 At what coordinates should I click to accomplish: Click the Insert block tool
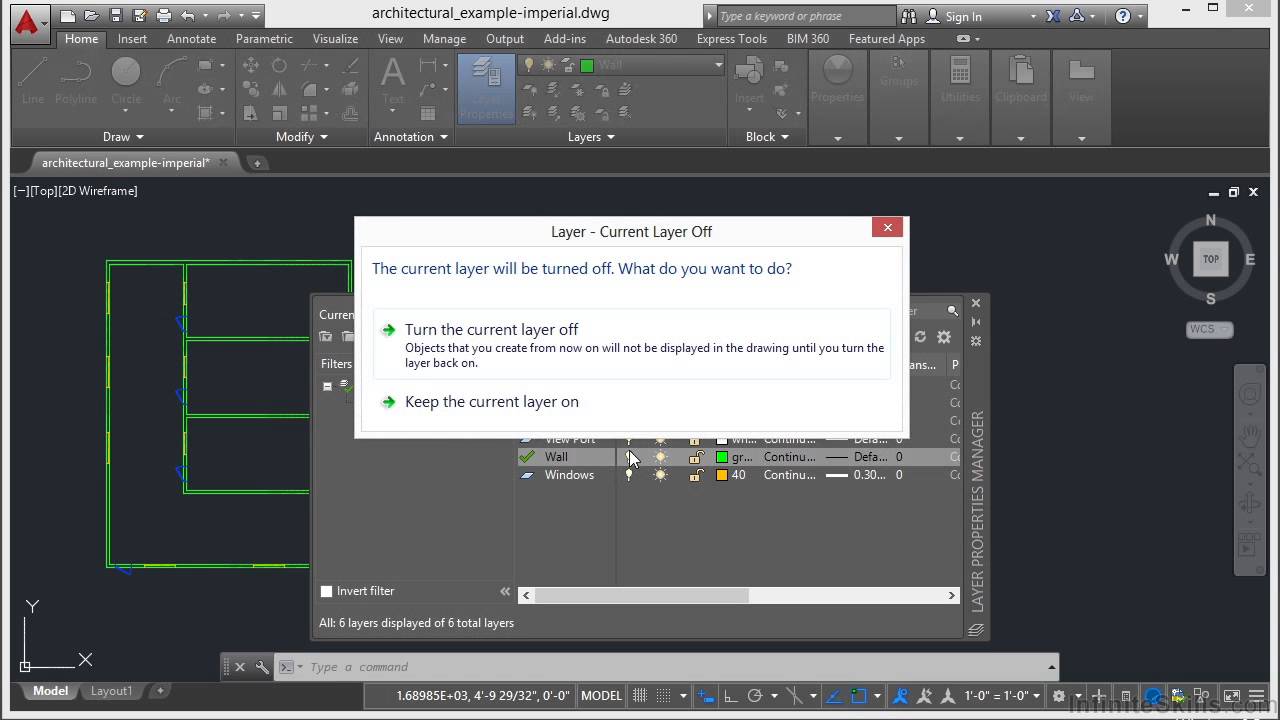coord(749,80)
